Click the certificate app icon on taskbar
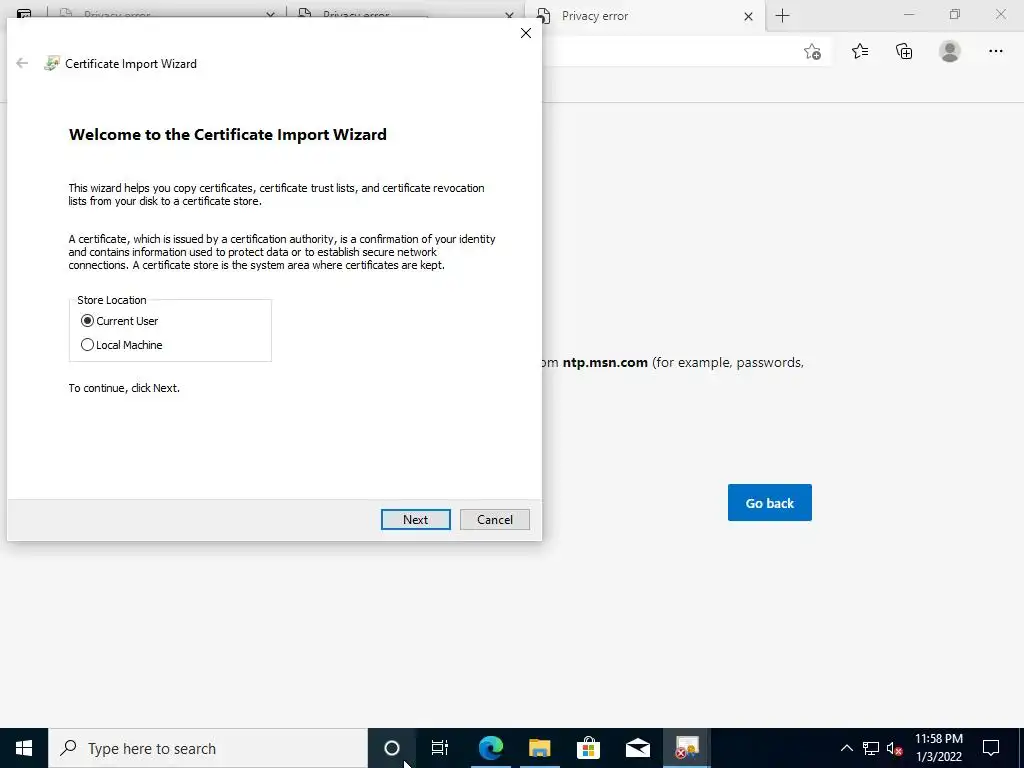Viewport: 1024px width, 768px height. click(686, 748)
